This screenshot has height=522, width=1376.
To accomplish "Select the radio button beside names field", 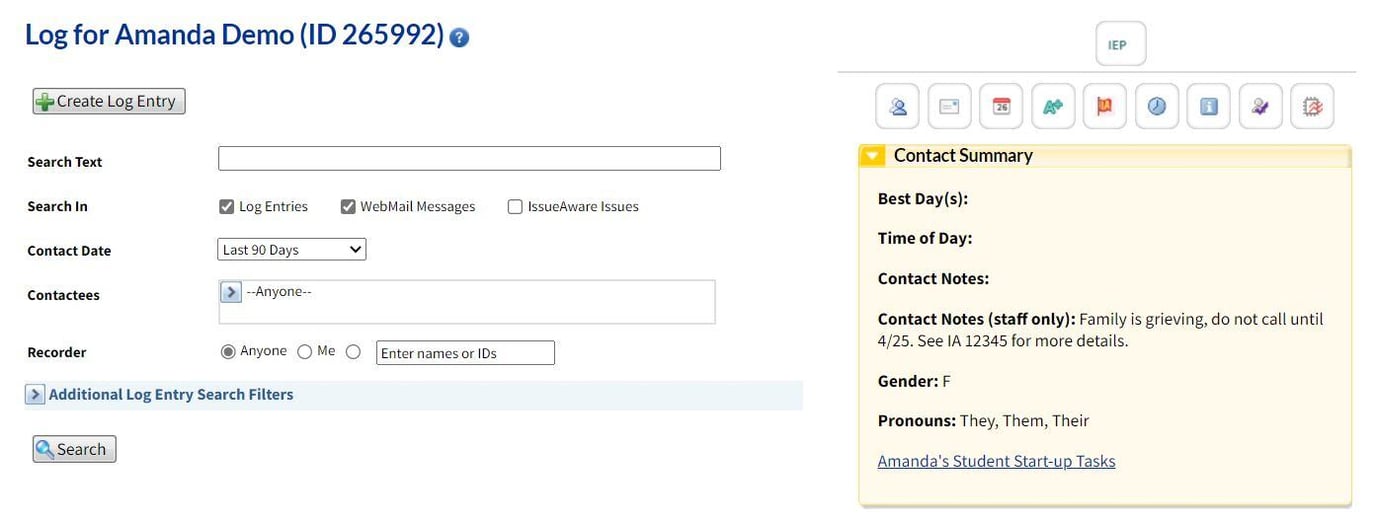I will coord(353,352).
